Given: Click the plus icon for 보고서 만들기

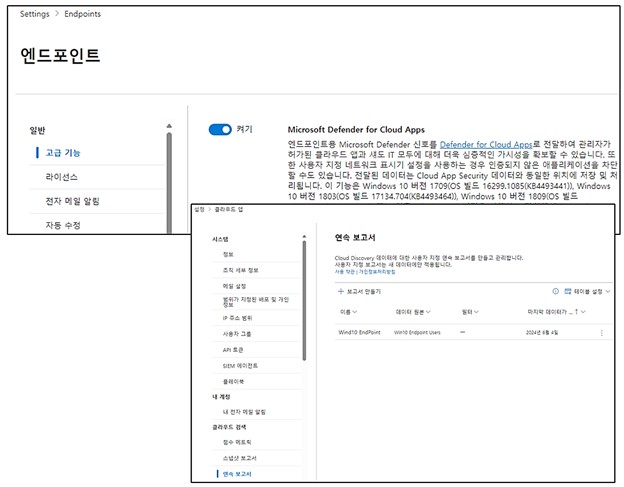Looking at the screenshot, I should pos(341,291).
